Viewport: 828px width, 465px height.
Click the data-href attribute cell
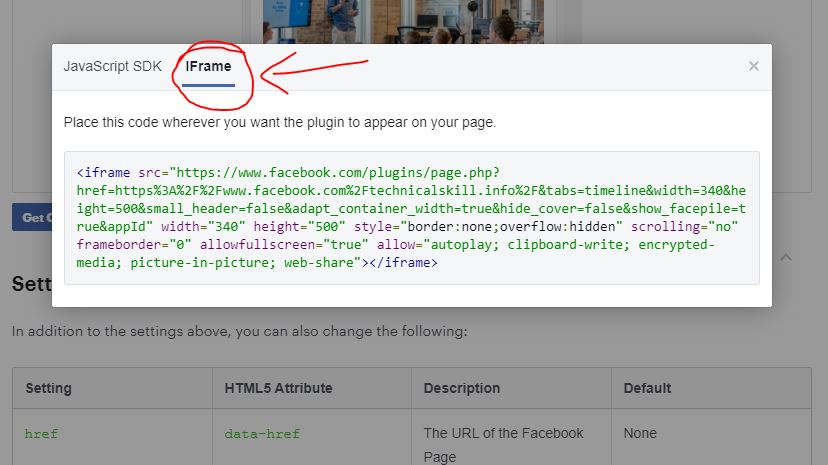(312, 437)
